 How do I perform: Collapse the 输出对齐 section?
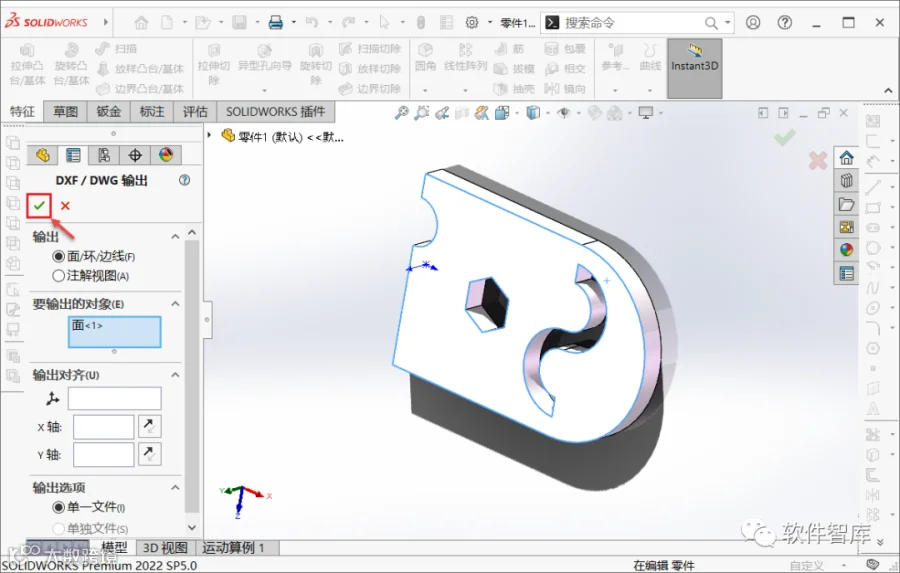click(175, 375)
